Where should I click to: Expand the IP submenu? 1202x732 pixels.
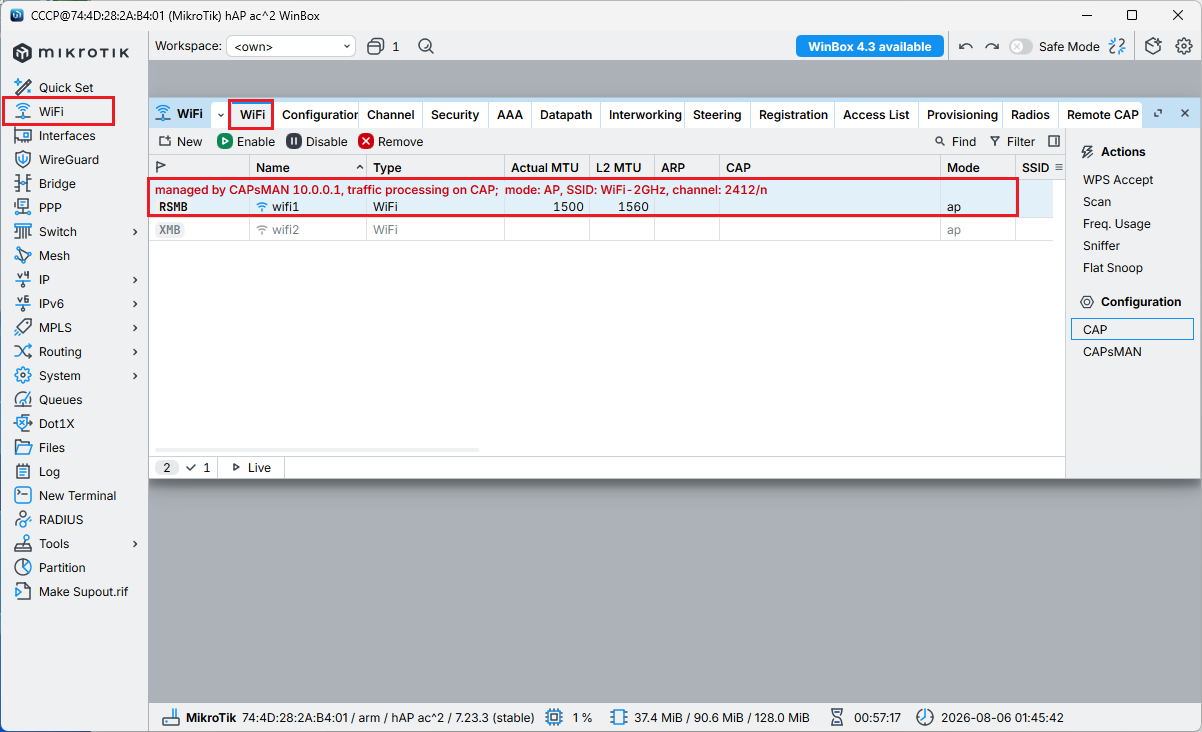pos(135,280)
